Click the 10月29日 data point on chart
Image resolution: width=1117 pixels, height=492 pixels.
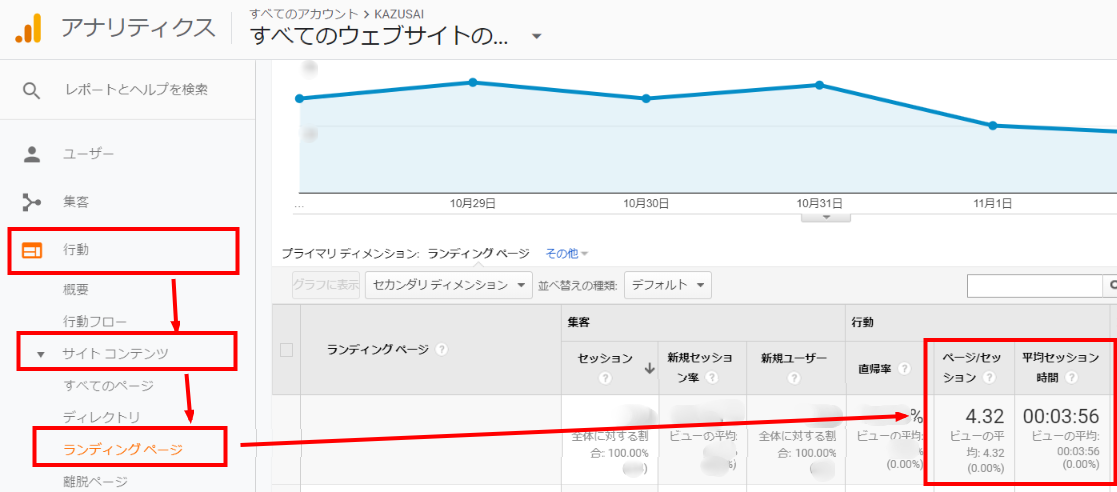(472, 83)
